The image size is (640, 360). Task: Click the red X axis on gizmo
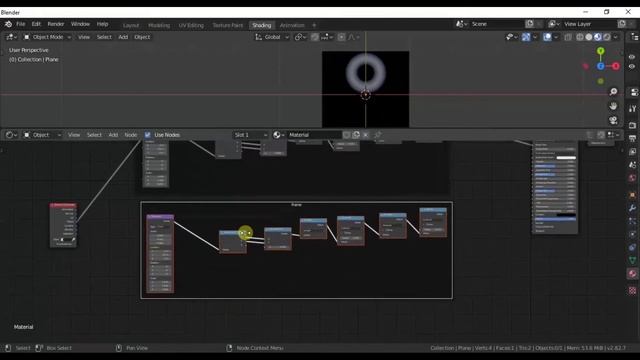click(616, 66)
